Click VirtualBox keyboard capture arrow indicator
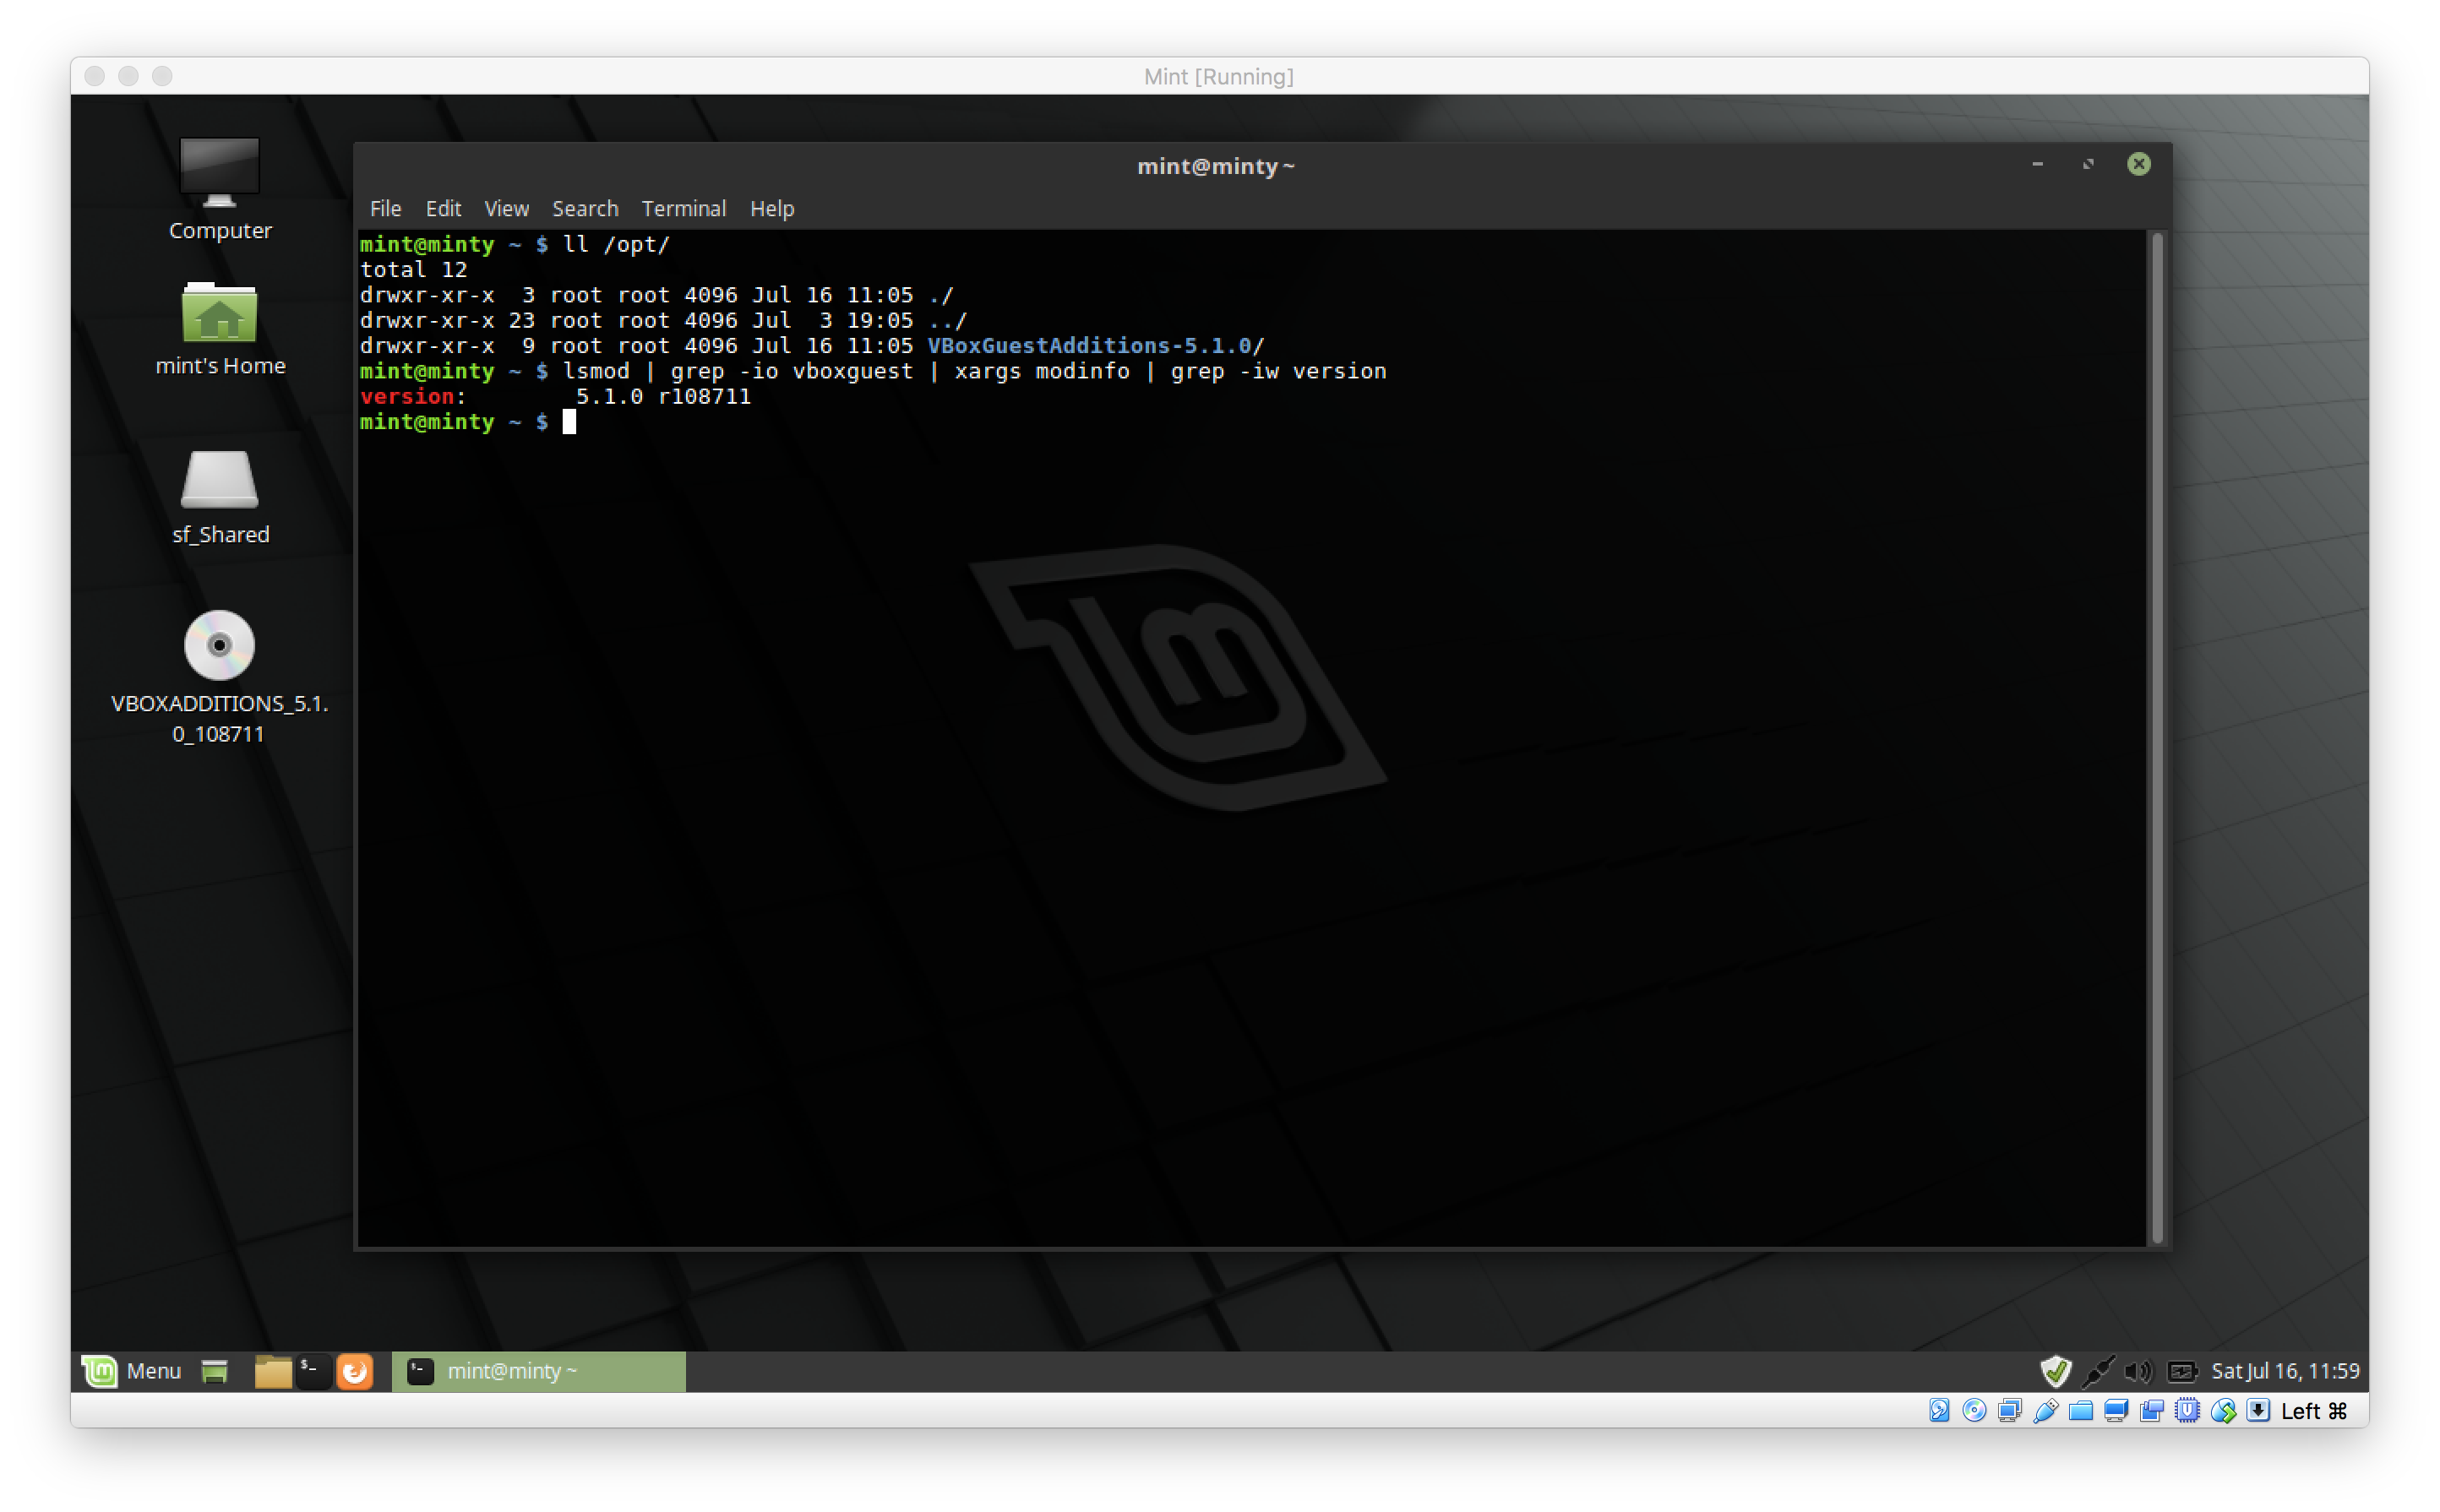Screen dimensions: 2440x1512 coord(2258,1411)
